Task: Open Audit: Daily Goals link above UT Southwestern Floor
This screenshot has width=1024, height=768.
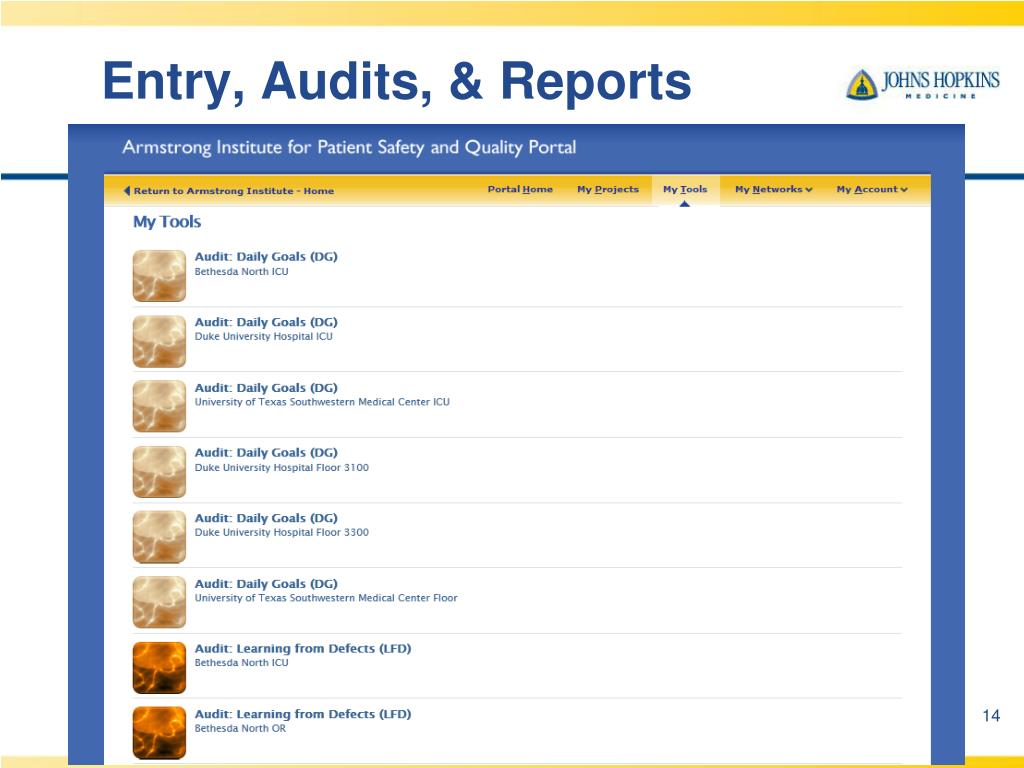Action: 266,584
